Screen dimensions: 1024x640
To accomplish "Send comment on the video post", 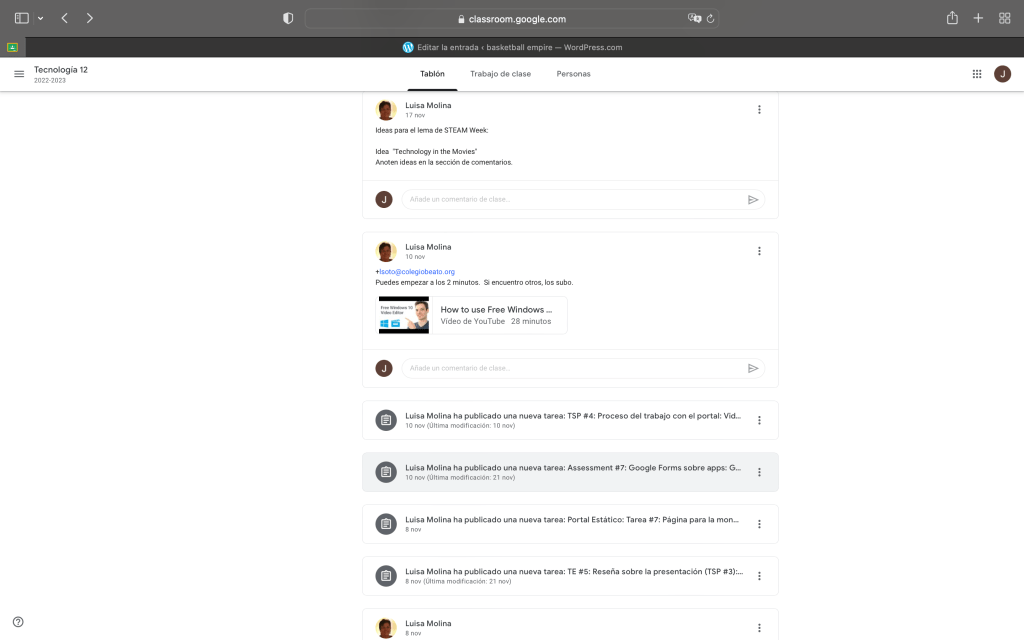I will coord(753,368).
